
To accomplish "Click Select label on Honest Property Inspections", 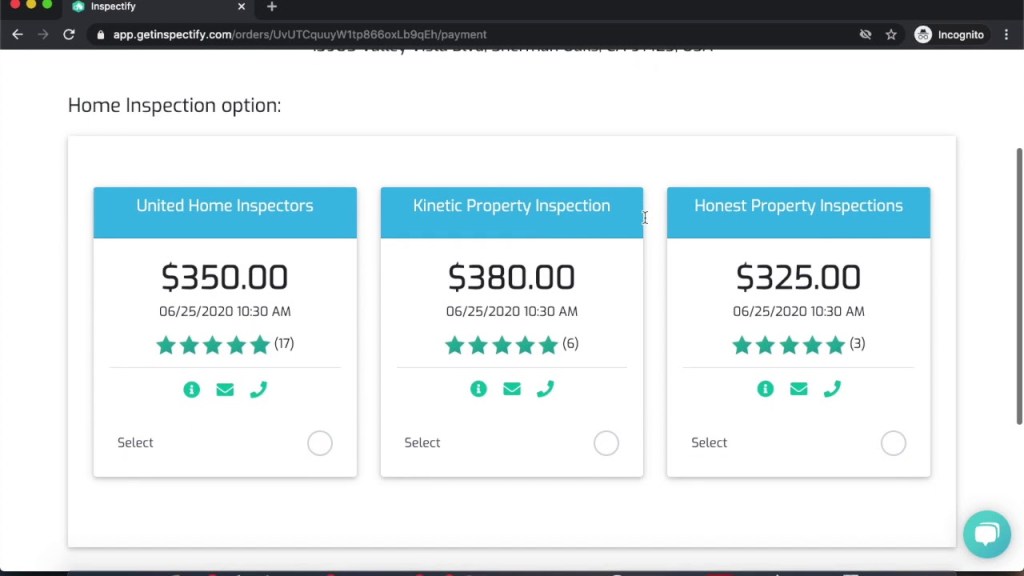I will 709,443.
